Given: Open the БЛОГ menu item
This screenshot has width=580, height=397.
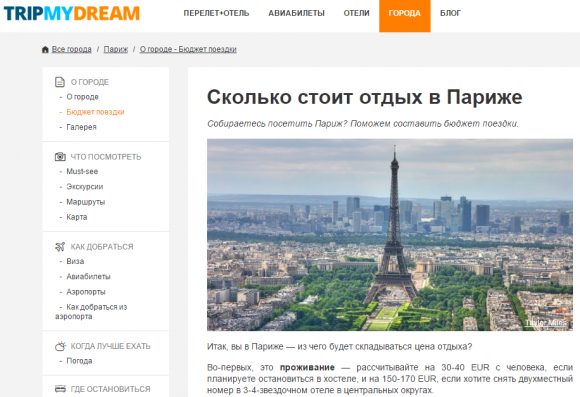Looking at the screenshot, I should tap(450, 13).
